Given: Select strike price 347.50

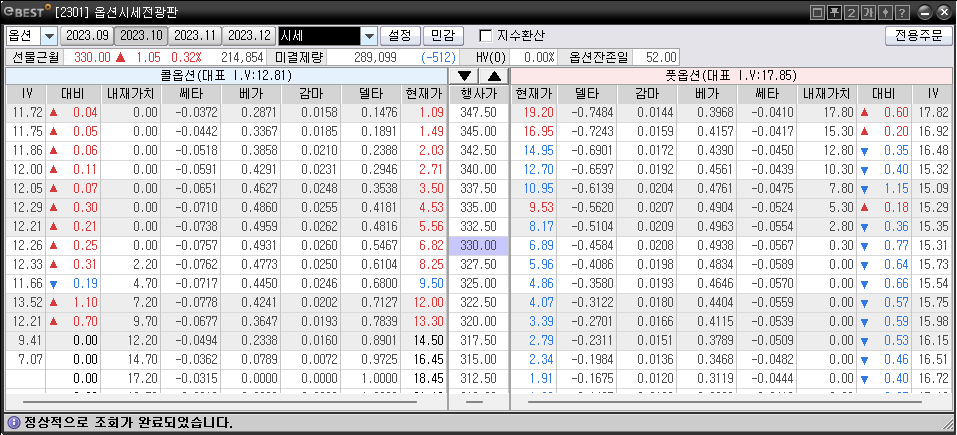Looking at the screenshot, I should tap(478, 112).
